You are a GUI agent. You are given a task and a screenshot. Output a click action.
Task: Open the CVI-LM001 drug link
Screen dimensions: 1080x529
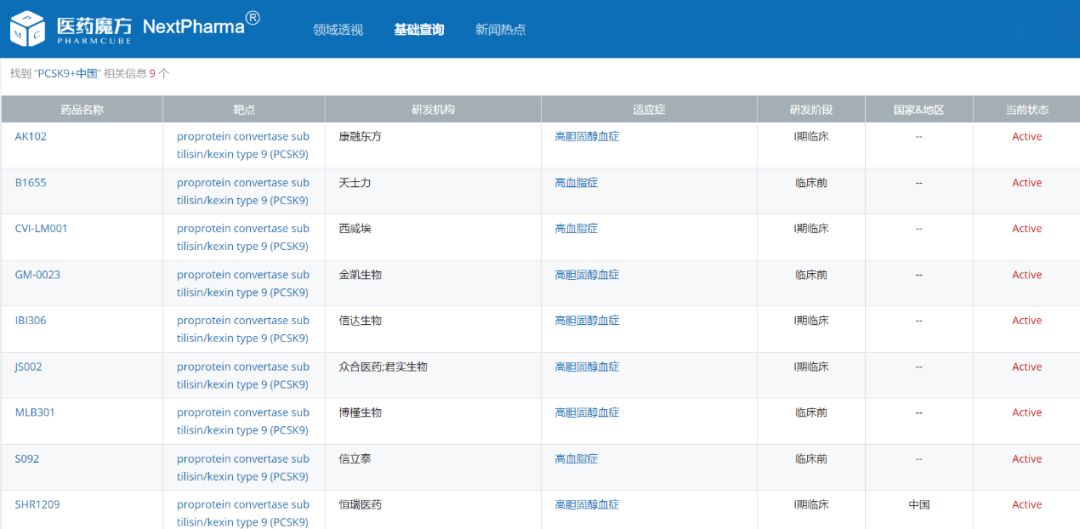point(41,228)
